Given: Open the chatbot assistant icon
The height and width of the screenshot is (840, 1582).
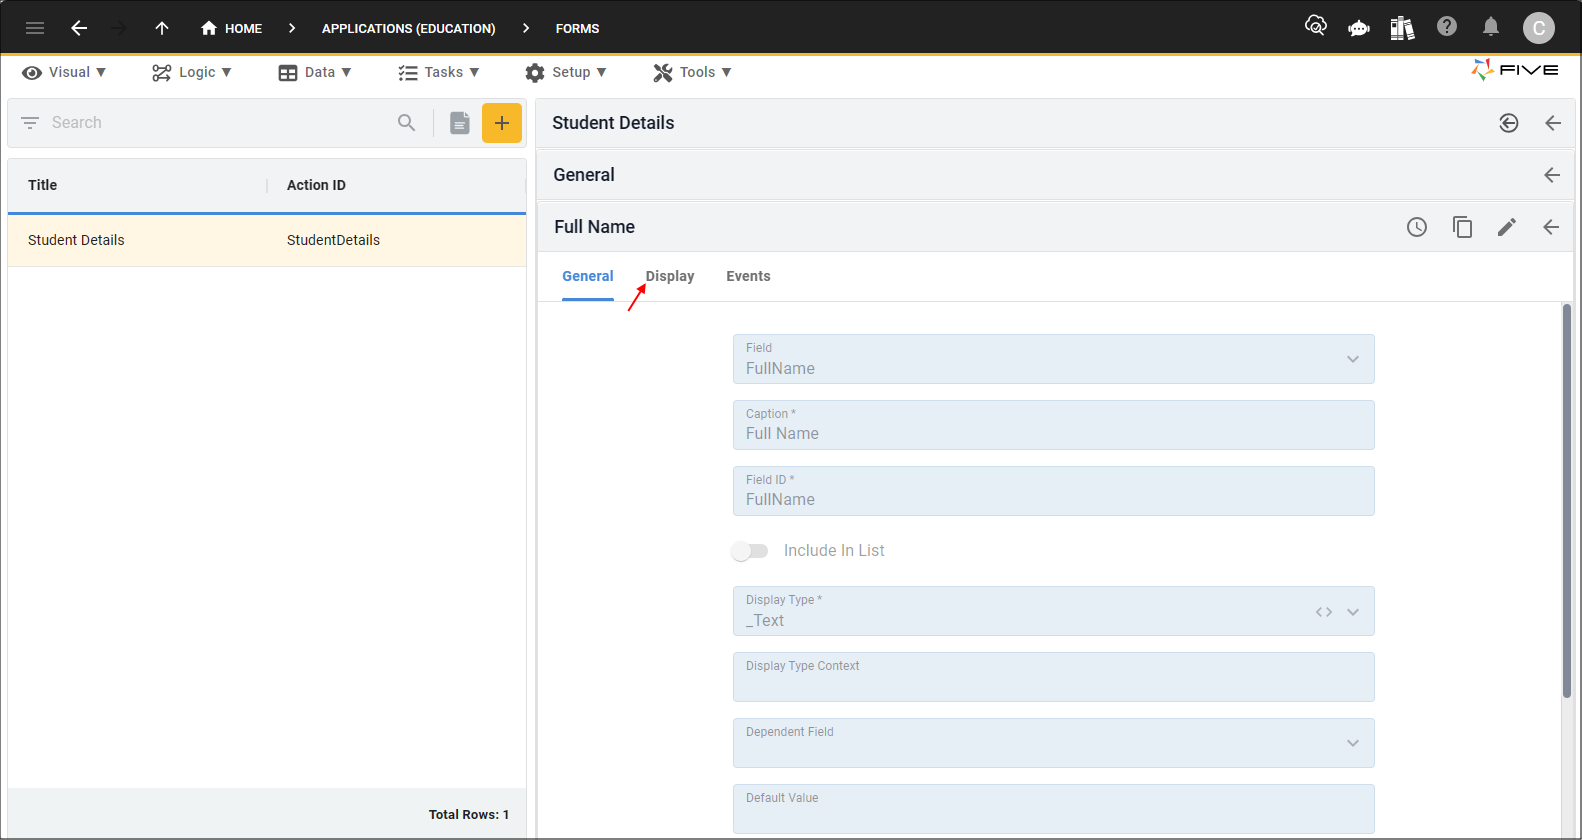Looking at the screenshot, I should coord(1359,28).
